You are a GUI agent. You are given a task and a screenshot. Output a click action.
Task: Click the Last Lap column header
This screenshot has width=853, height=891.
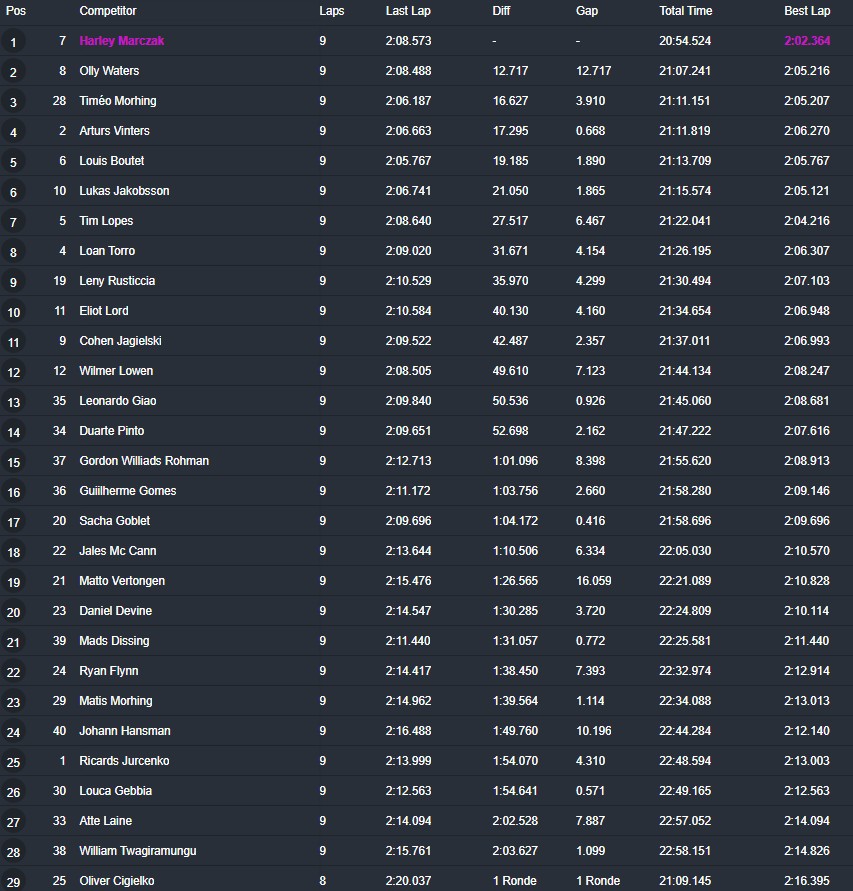[408, 11]
